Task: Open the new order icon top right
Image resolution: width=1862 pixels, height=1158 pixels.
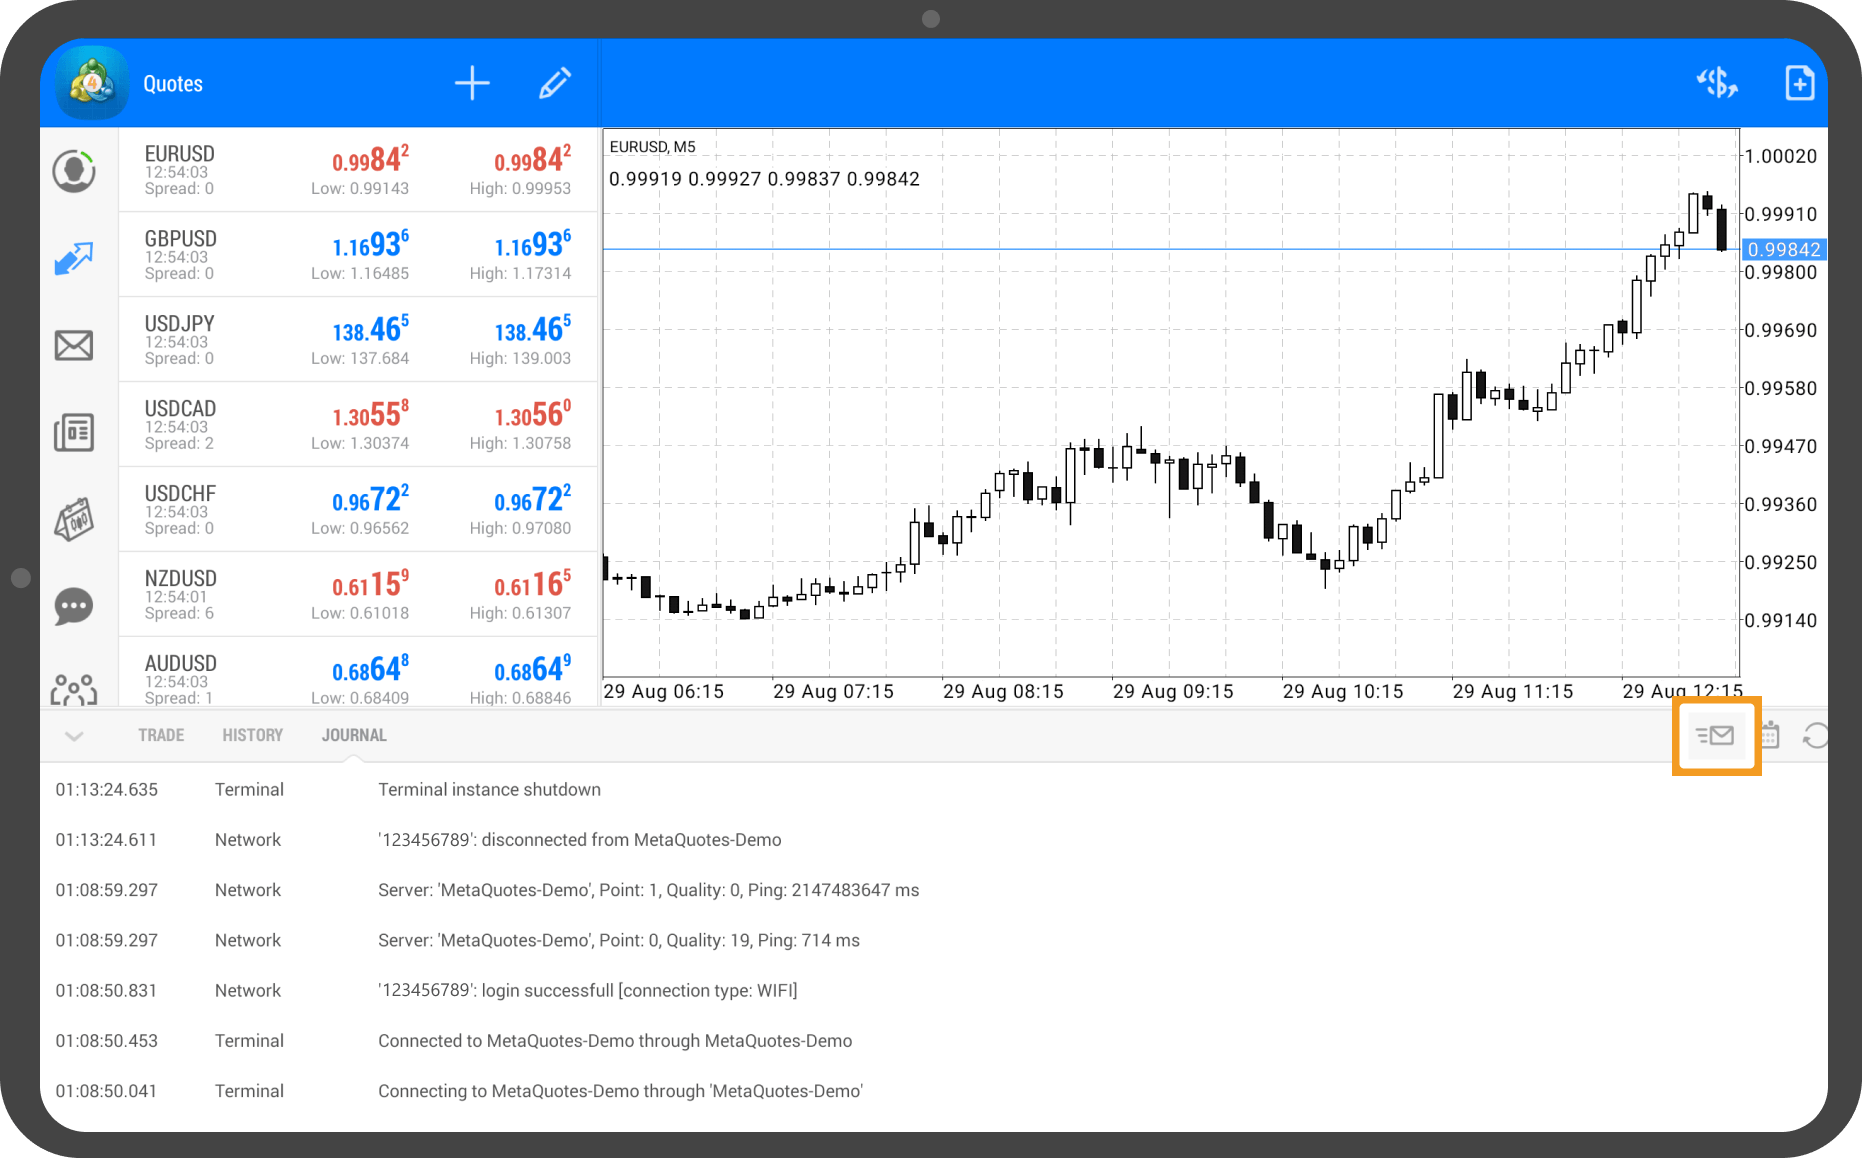Action: click(1799, 84)
